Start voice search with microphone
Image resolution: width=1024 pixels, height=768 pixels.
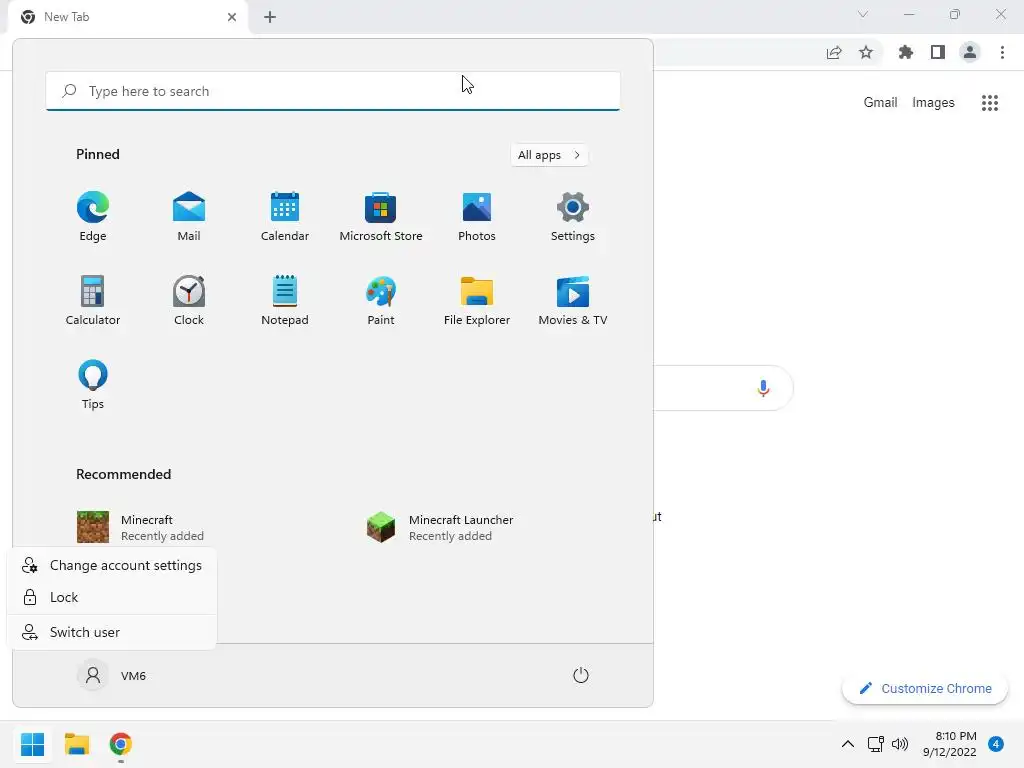[763, 388]
